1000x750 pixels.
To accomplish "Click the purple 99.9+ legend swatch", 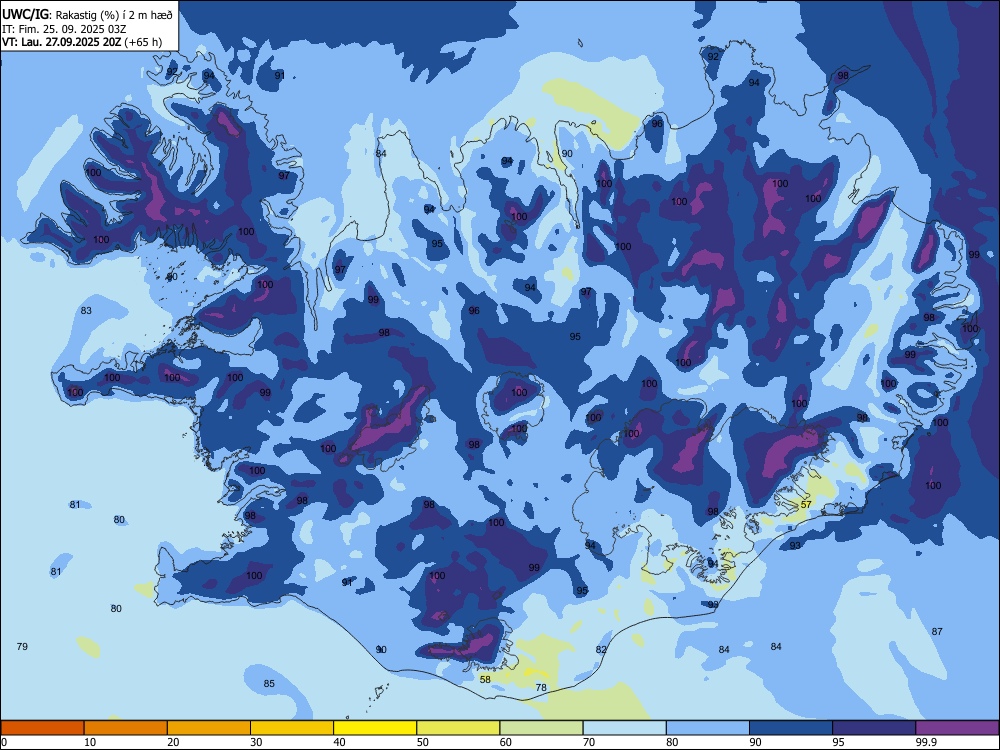I will point(957,728).
